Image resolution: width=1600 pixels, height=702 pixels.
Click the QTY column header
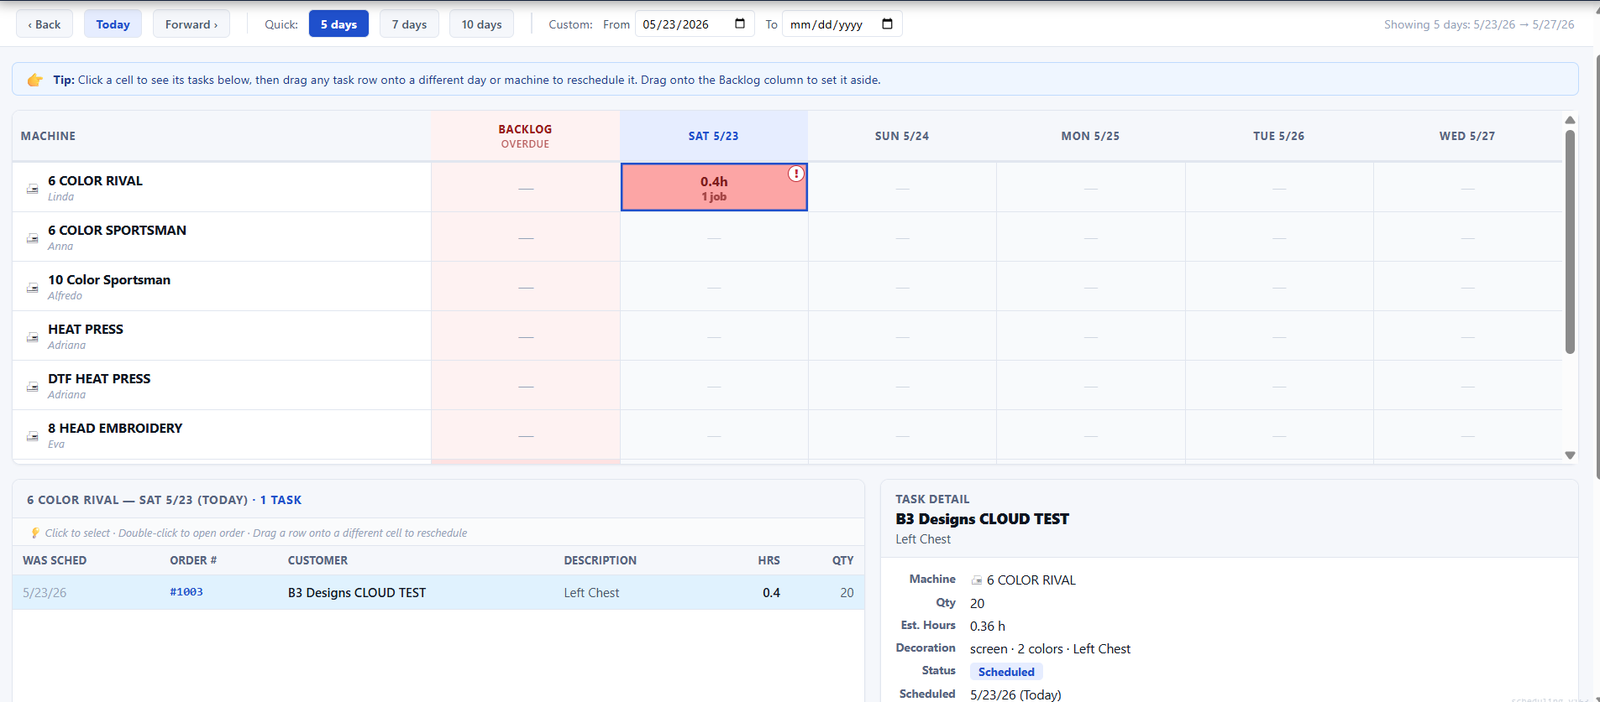(843, 561)
